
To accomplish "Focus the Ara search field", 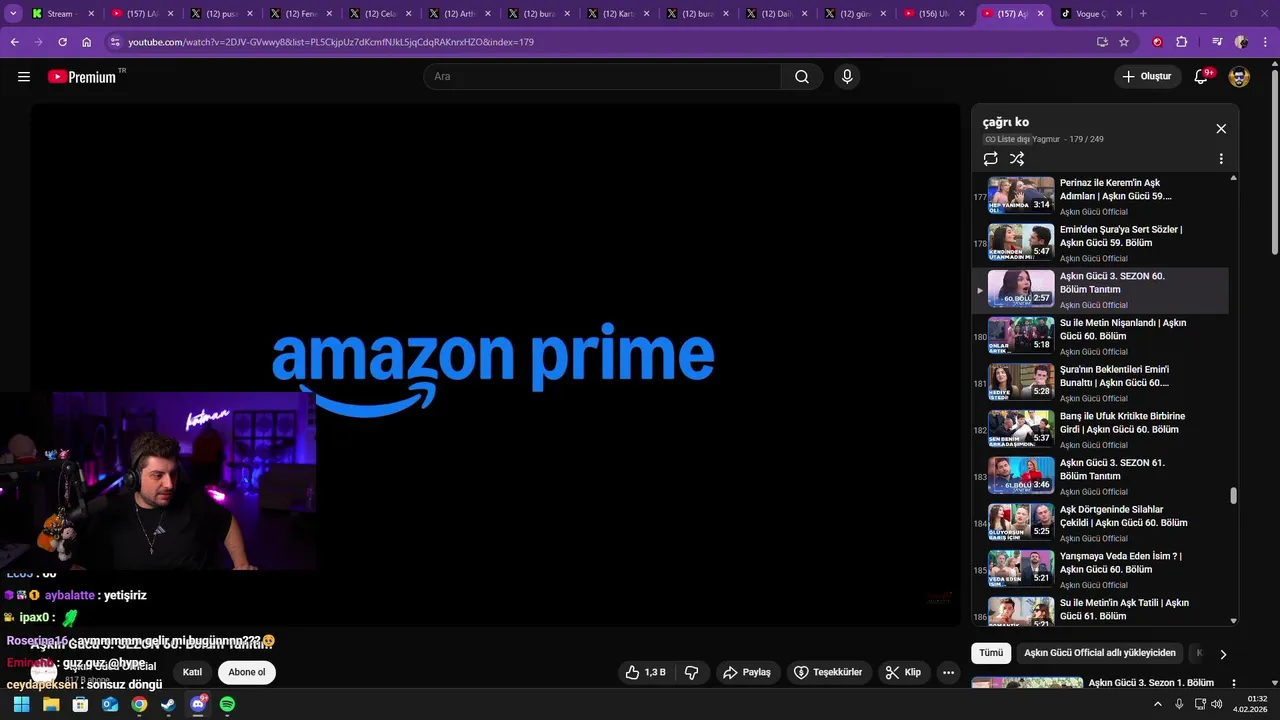I will [x=603, y=77].
